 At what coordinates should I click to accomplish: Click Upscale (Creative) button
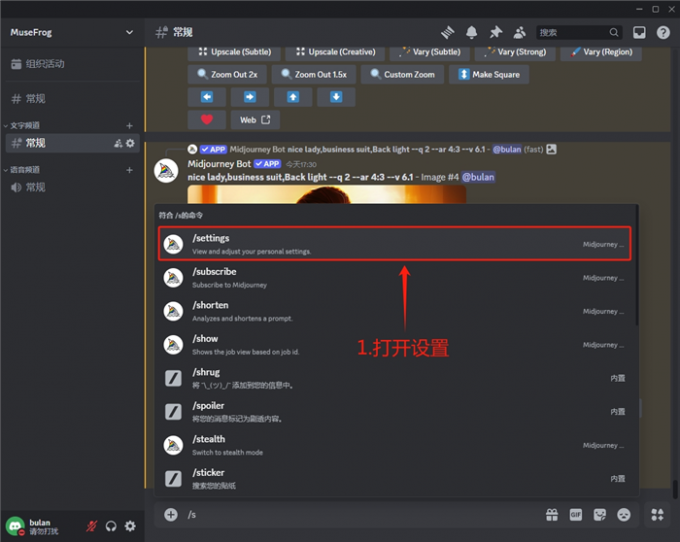pos(335,52)
